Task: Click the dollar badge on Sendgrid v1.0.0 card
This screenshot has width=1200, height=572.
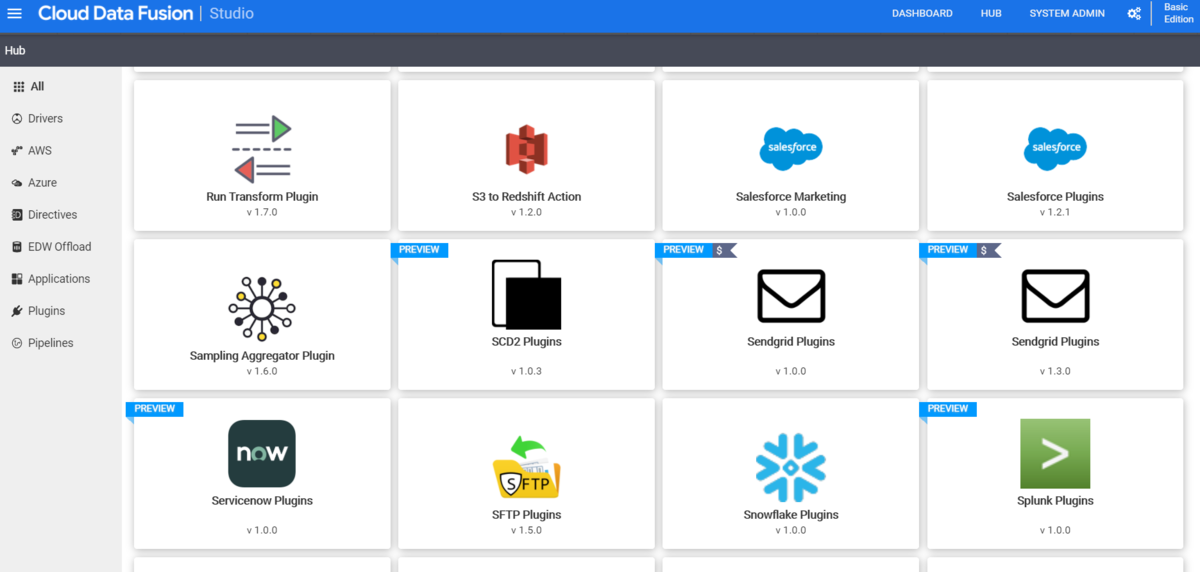Action: [x=722, y=250]
